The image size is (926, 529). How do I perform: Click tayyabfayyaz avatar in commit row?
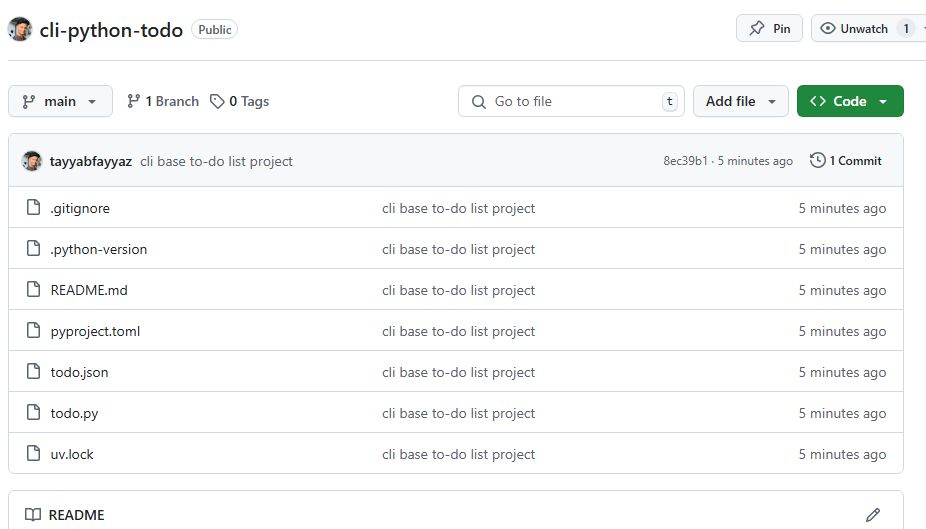[32, 161]
